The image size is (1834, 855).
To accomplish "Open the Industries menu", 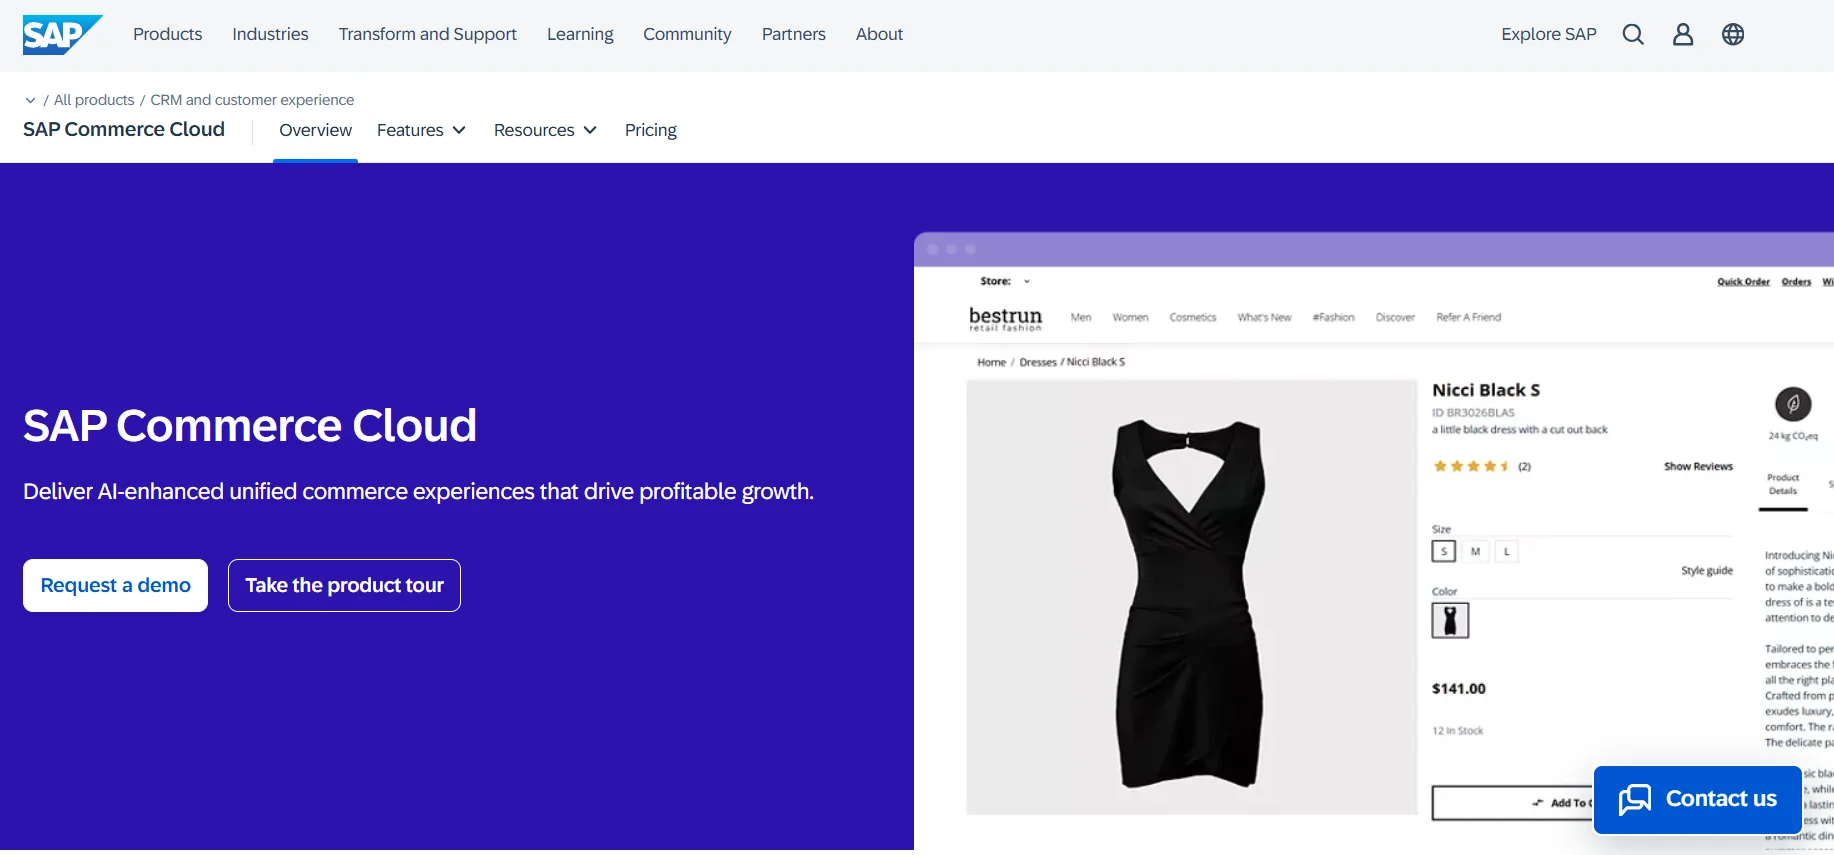I will click(270, 34).
